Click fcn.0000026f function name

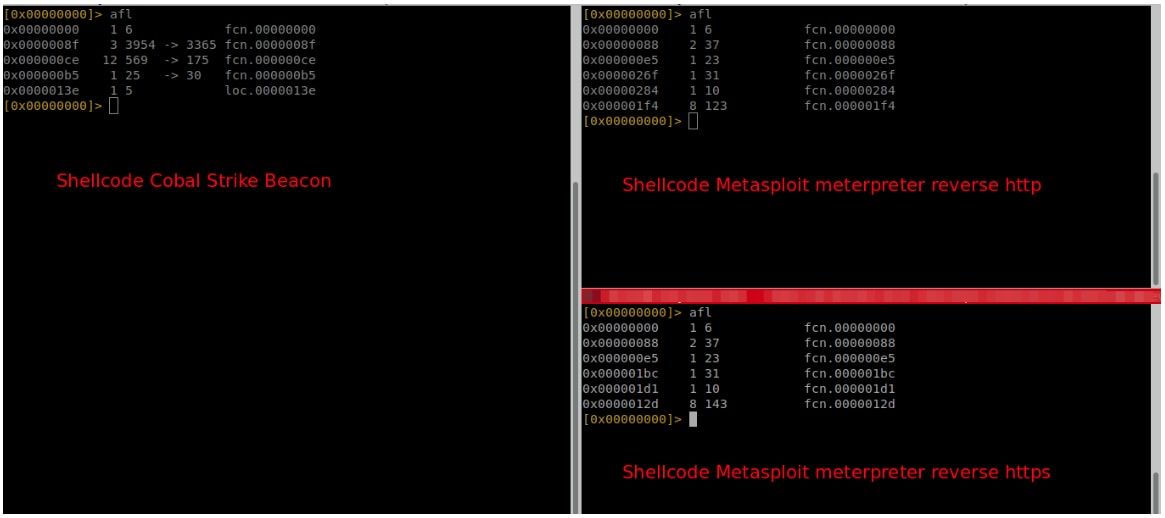pos(850,76)
